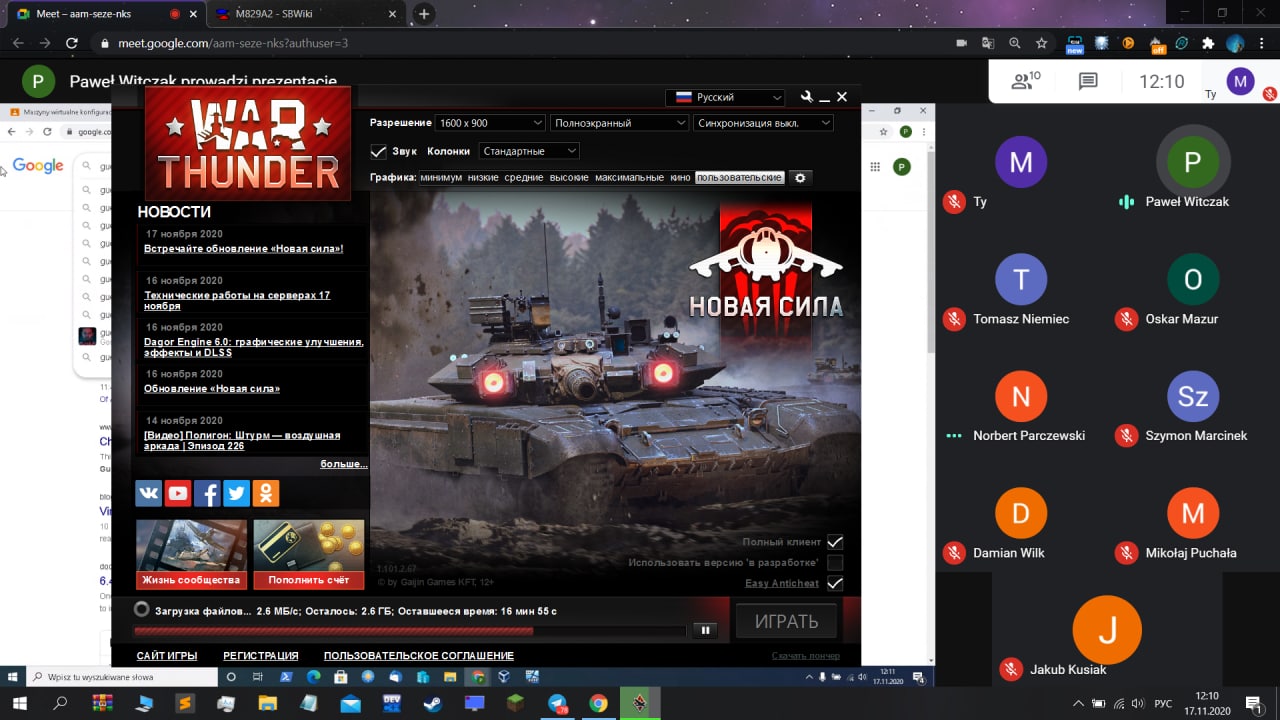Select минимум graphics preset
This screenshot has width=1280, height=720.
(441, 178)
